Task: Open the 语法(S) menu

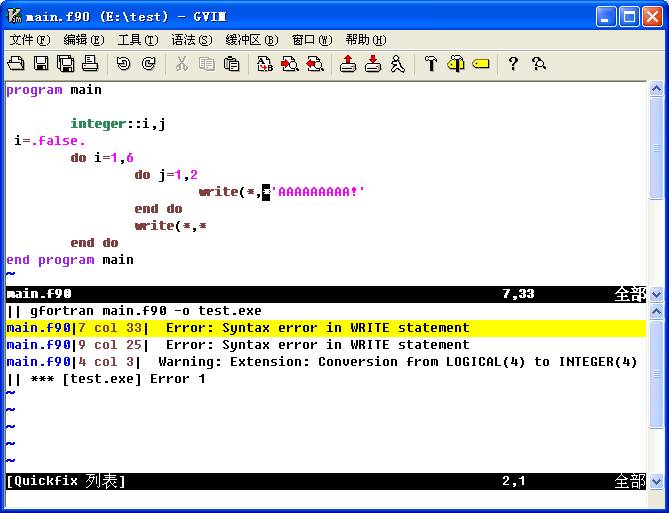Action: (x=192, y=40)
